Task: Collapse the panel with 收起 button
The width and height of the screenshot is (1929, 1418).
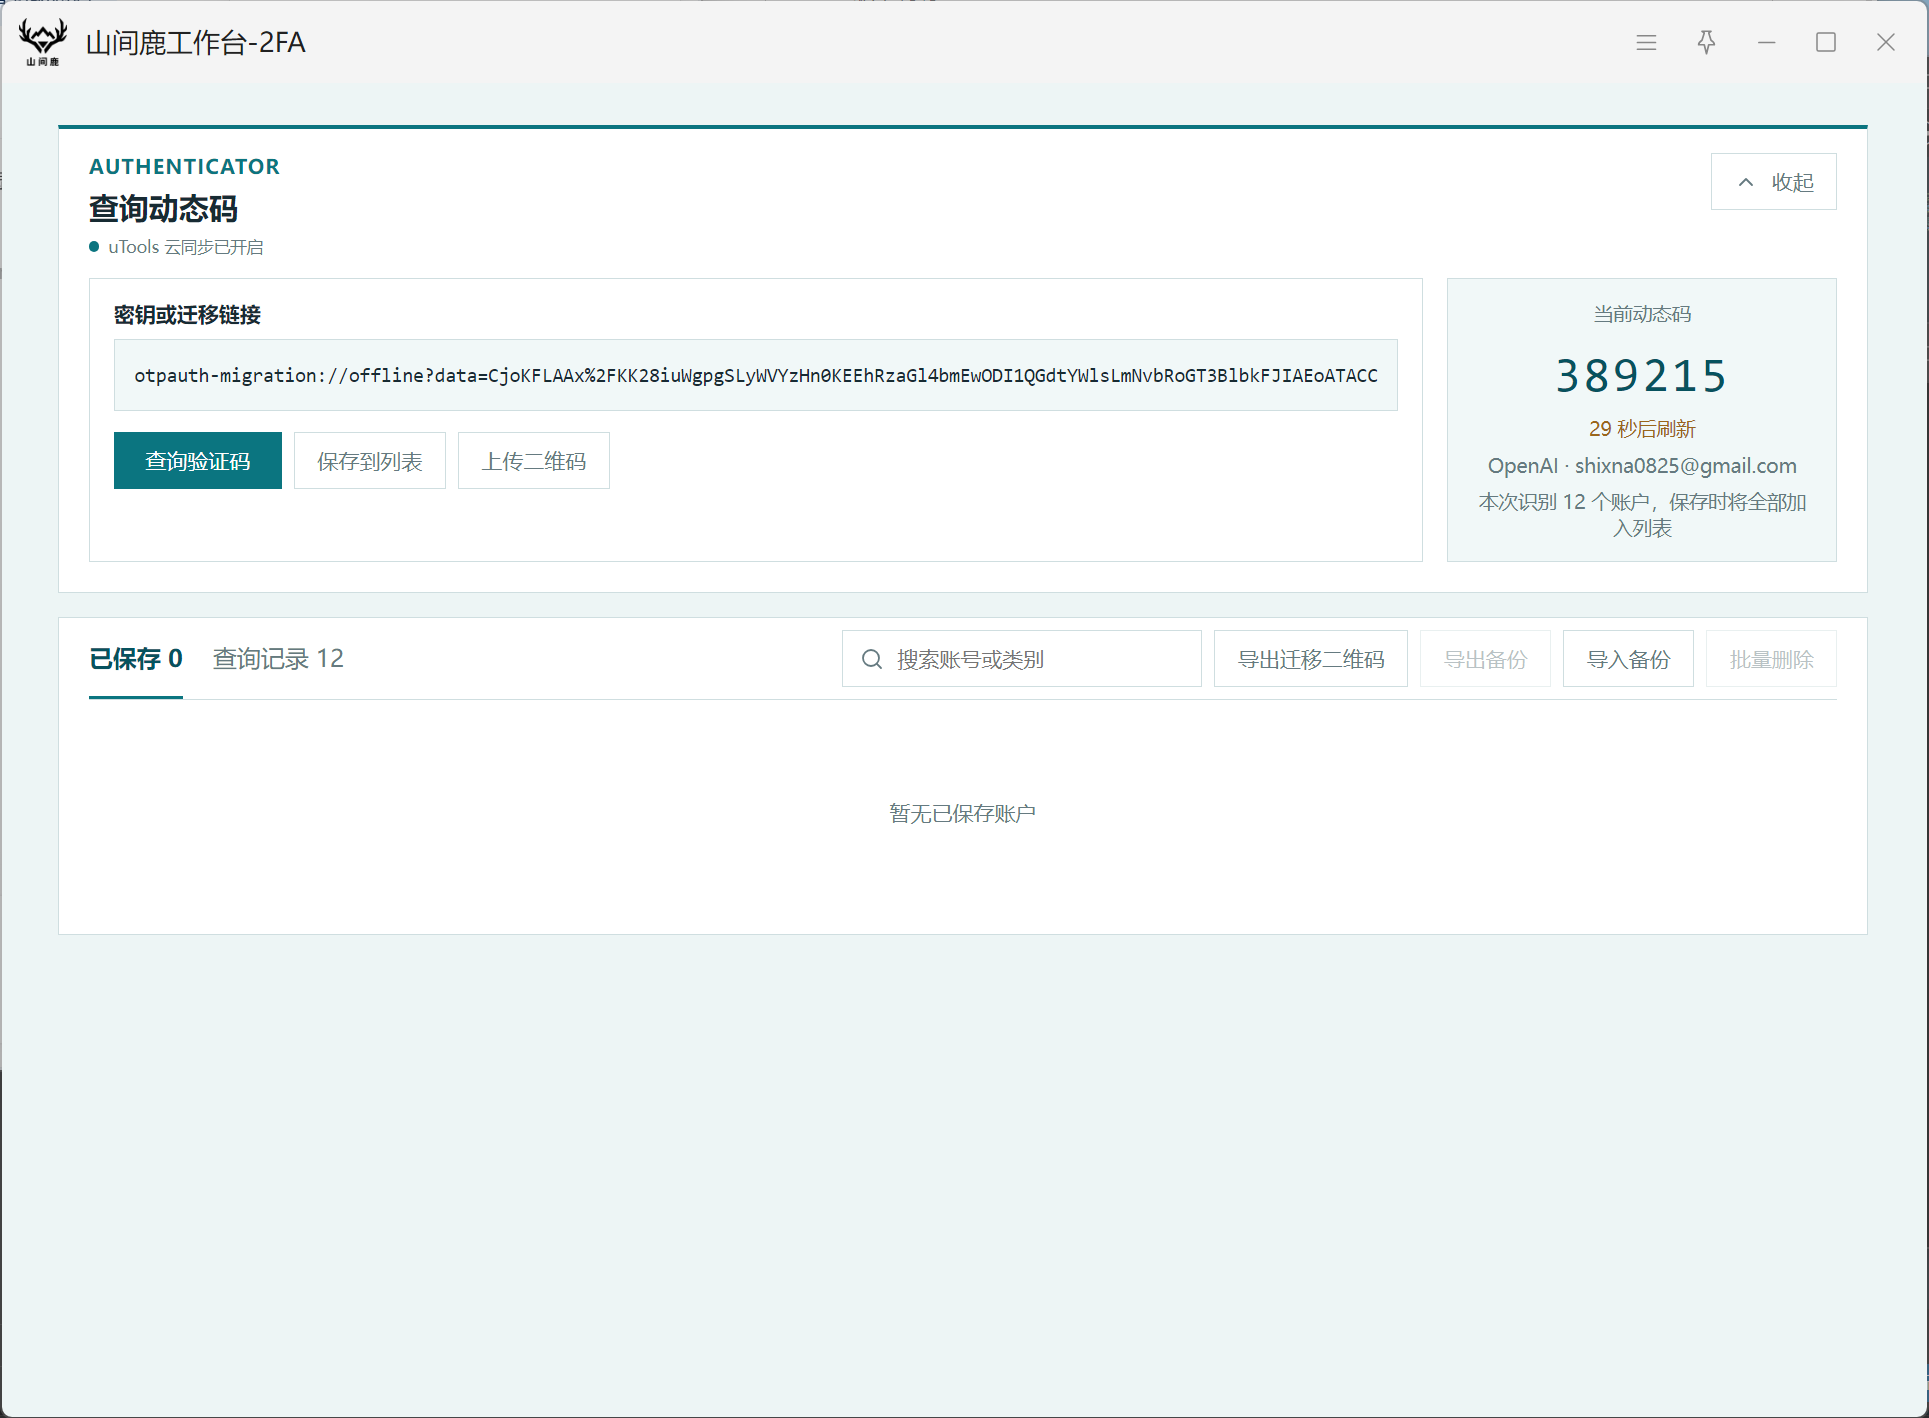Action: (1773, 182)
